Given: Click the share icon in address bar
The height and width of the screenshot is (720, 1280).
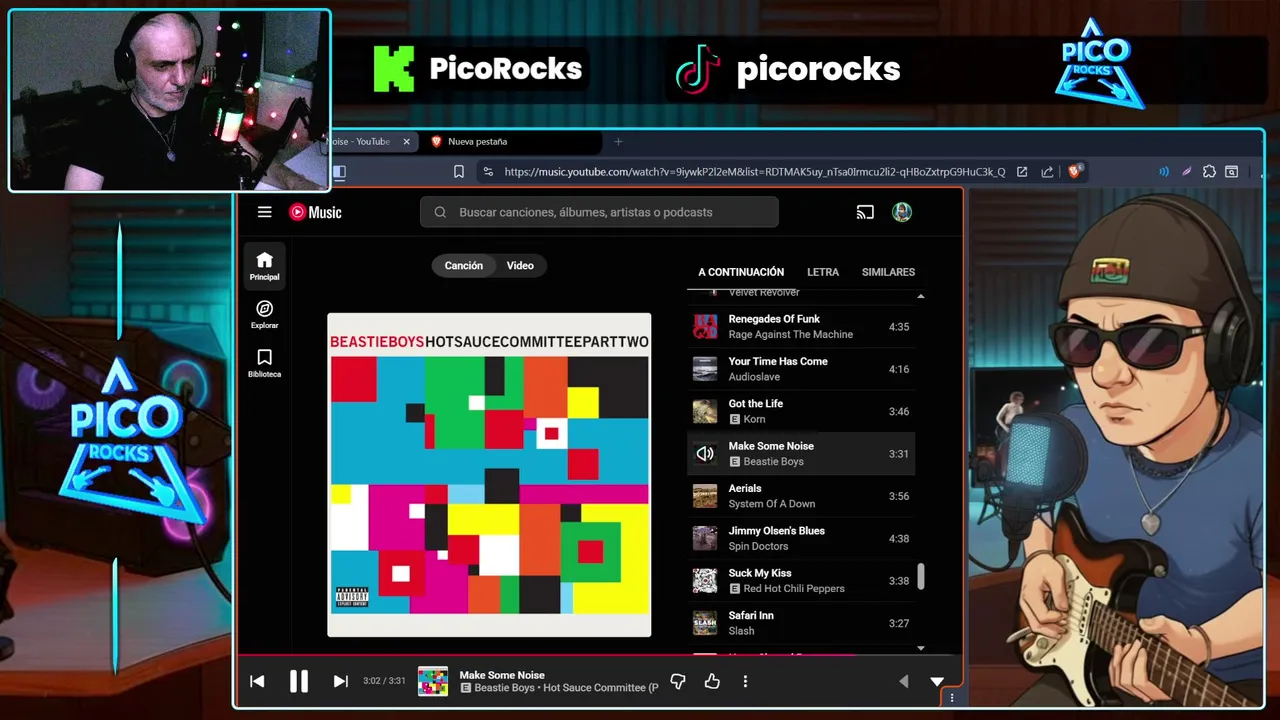Looking at the screenshot, I should 1047,171.
